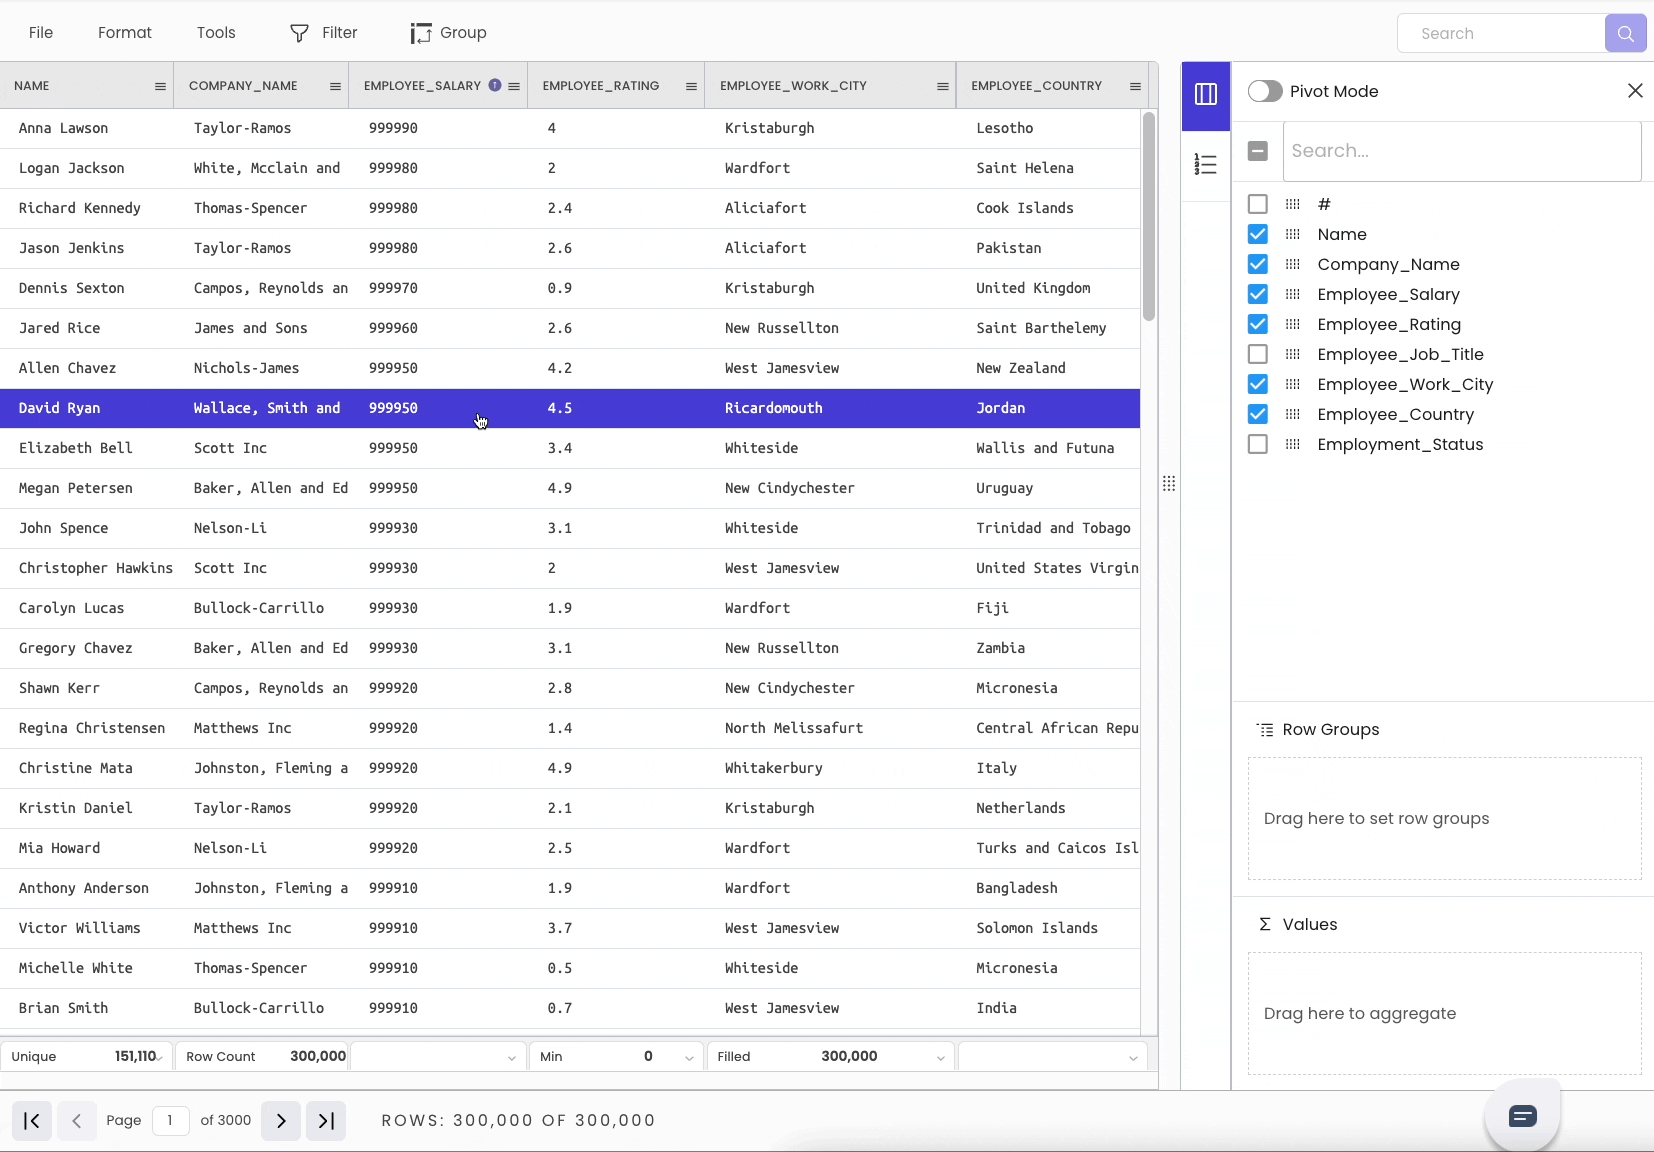Expand the Min aggregation dropdown
This screenshot has height=1152, width=1654.
point(689,1057)
